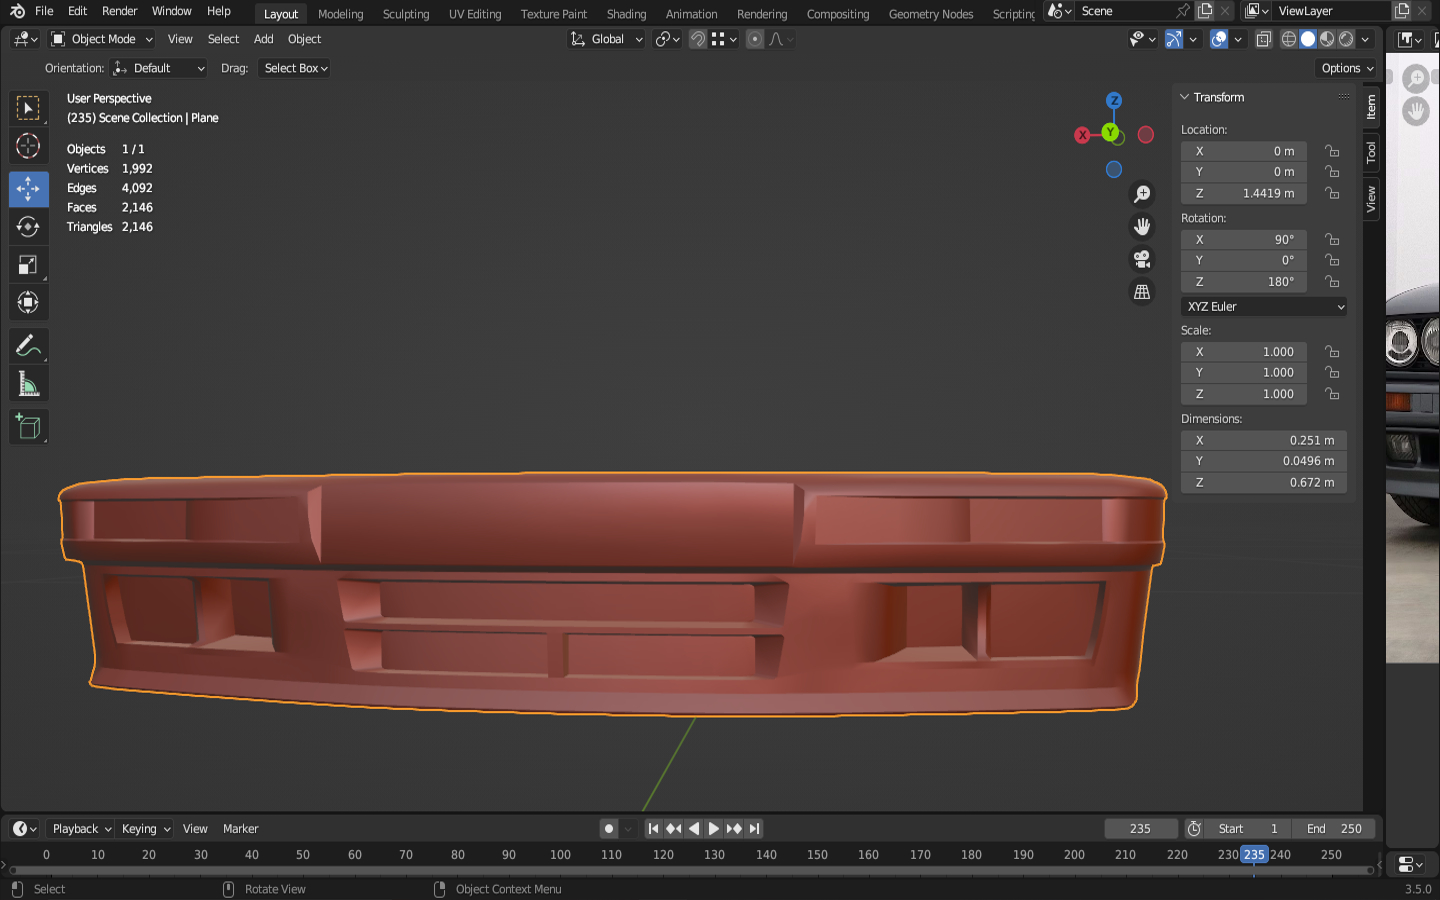Switch to wireframe viewport shading
The height and width of the screenshot is (900, 1440).
1289,39
